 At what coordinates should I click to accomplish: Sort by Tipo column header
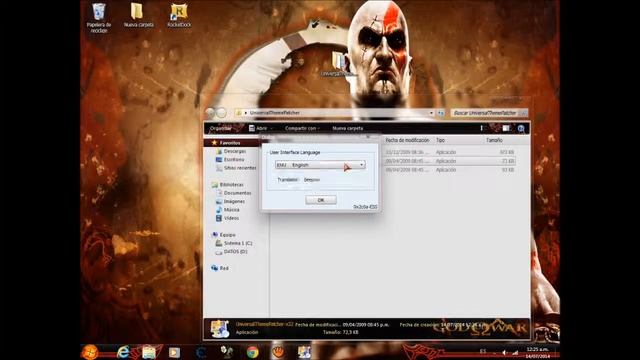440,140
